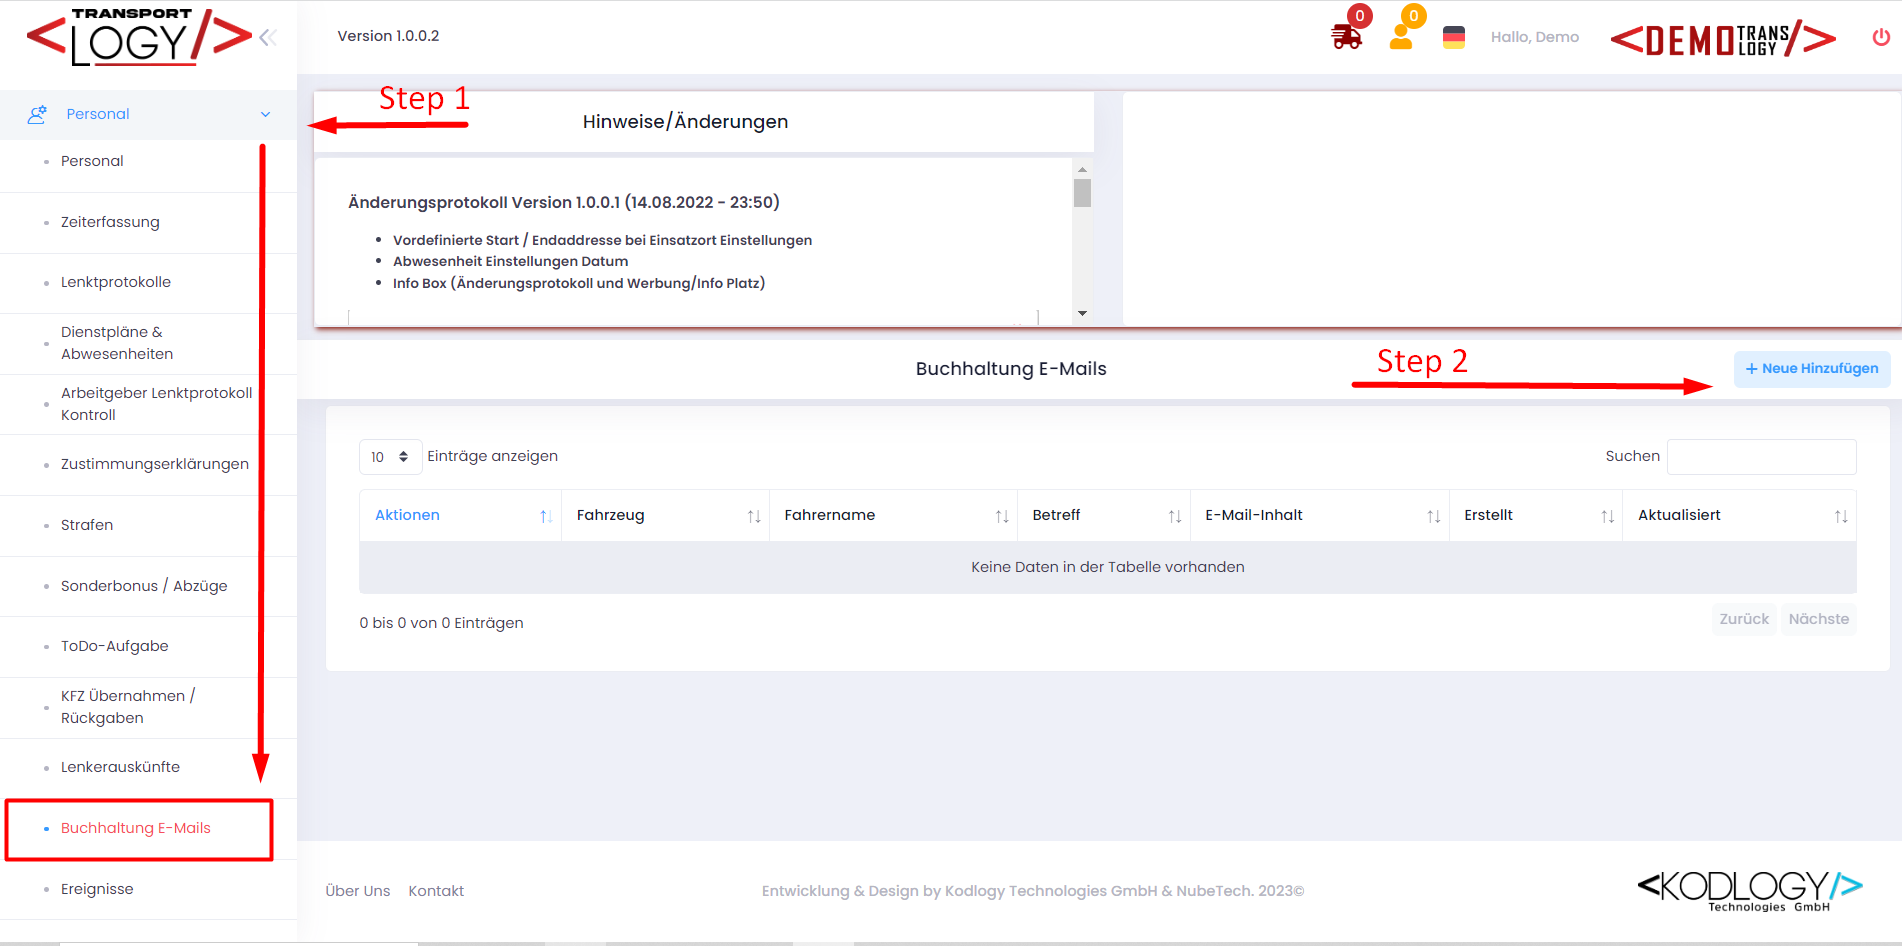Click the Transportlogy logo
The image size is (1902, 946).
pyautogui.click(x=138, y=38)
